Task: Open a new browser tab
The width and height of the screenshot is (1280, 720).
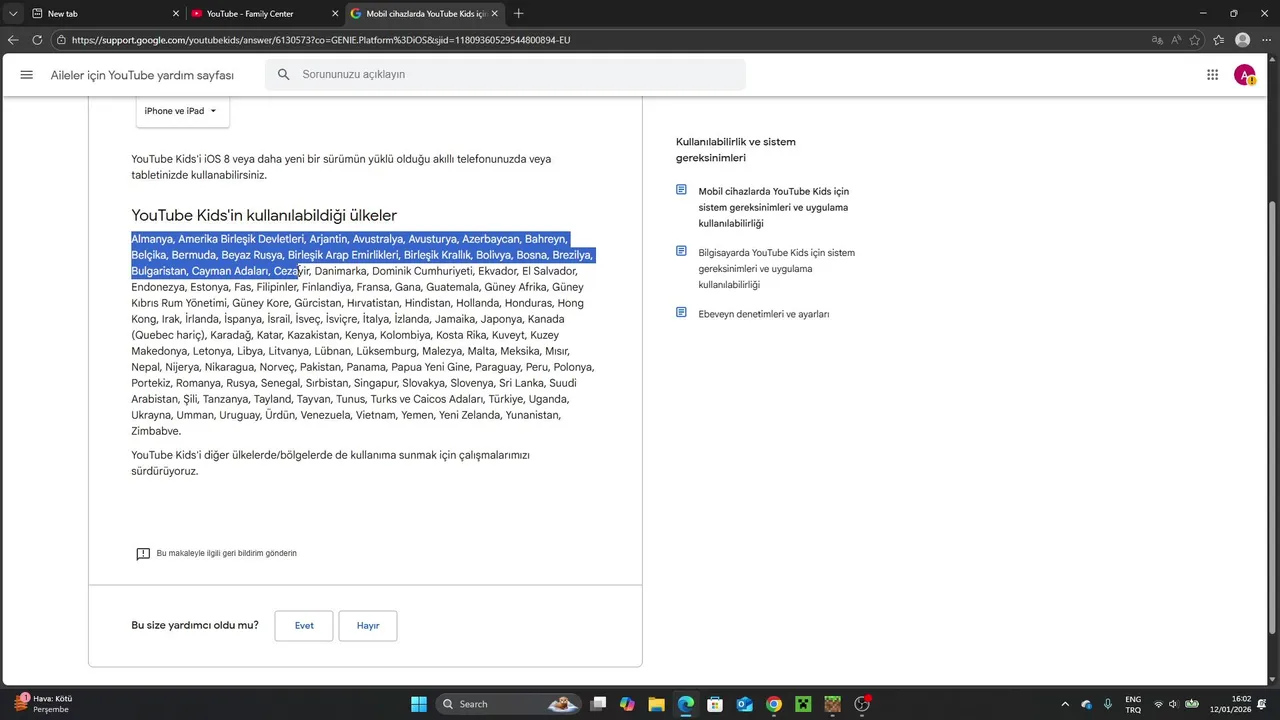Action: pyautogui.click(x=518, y=14)
